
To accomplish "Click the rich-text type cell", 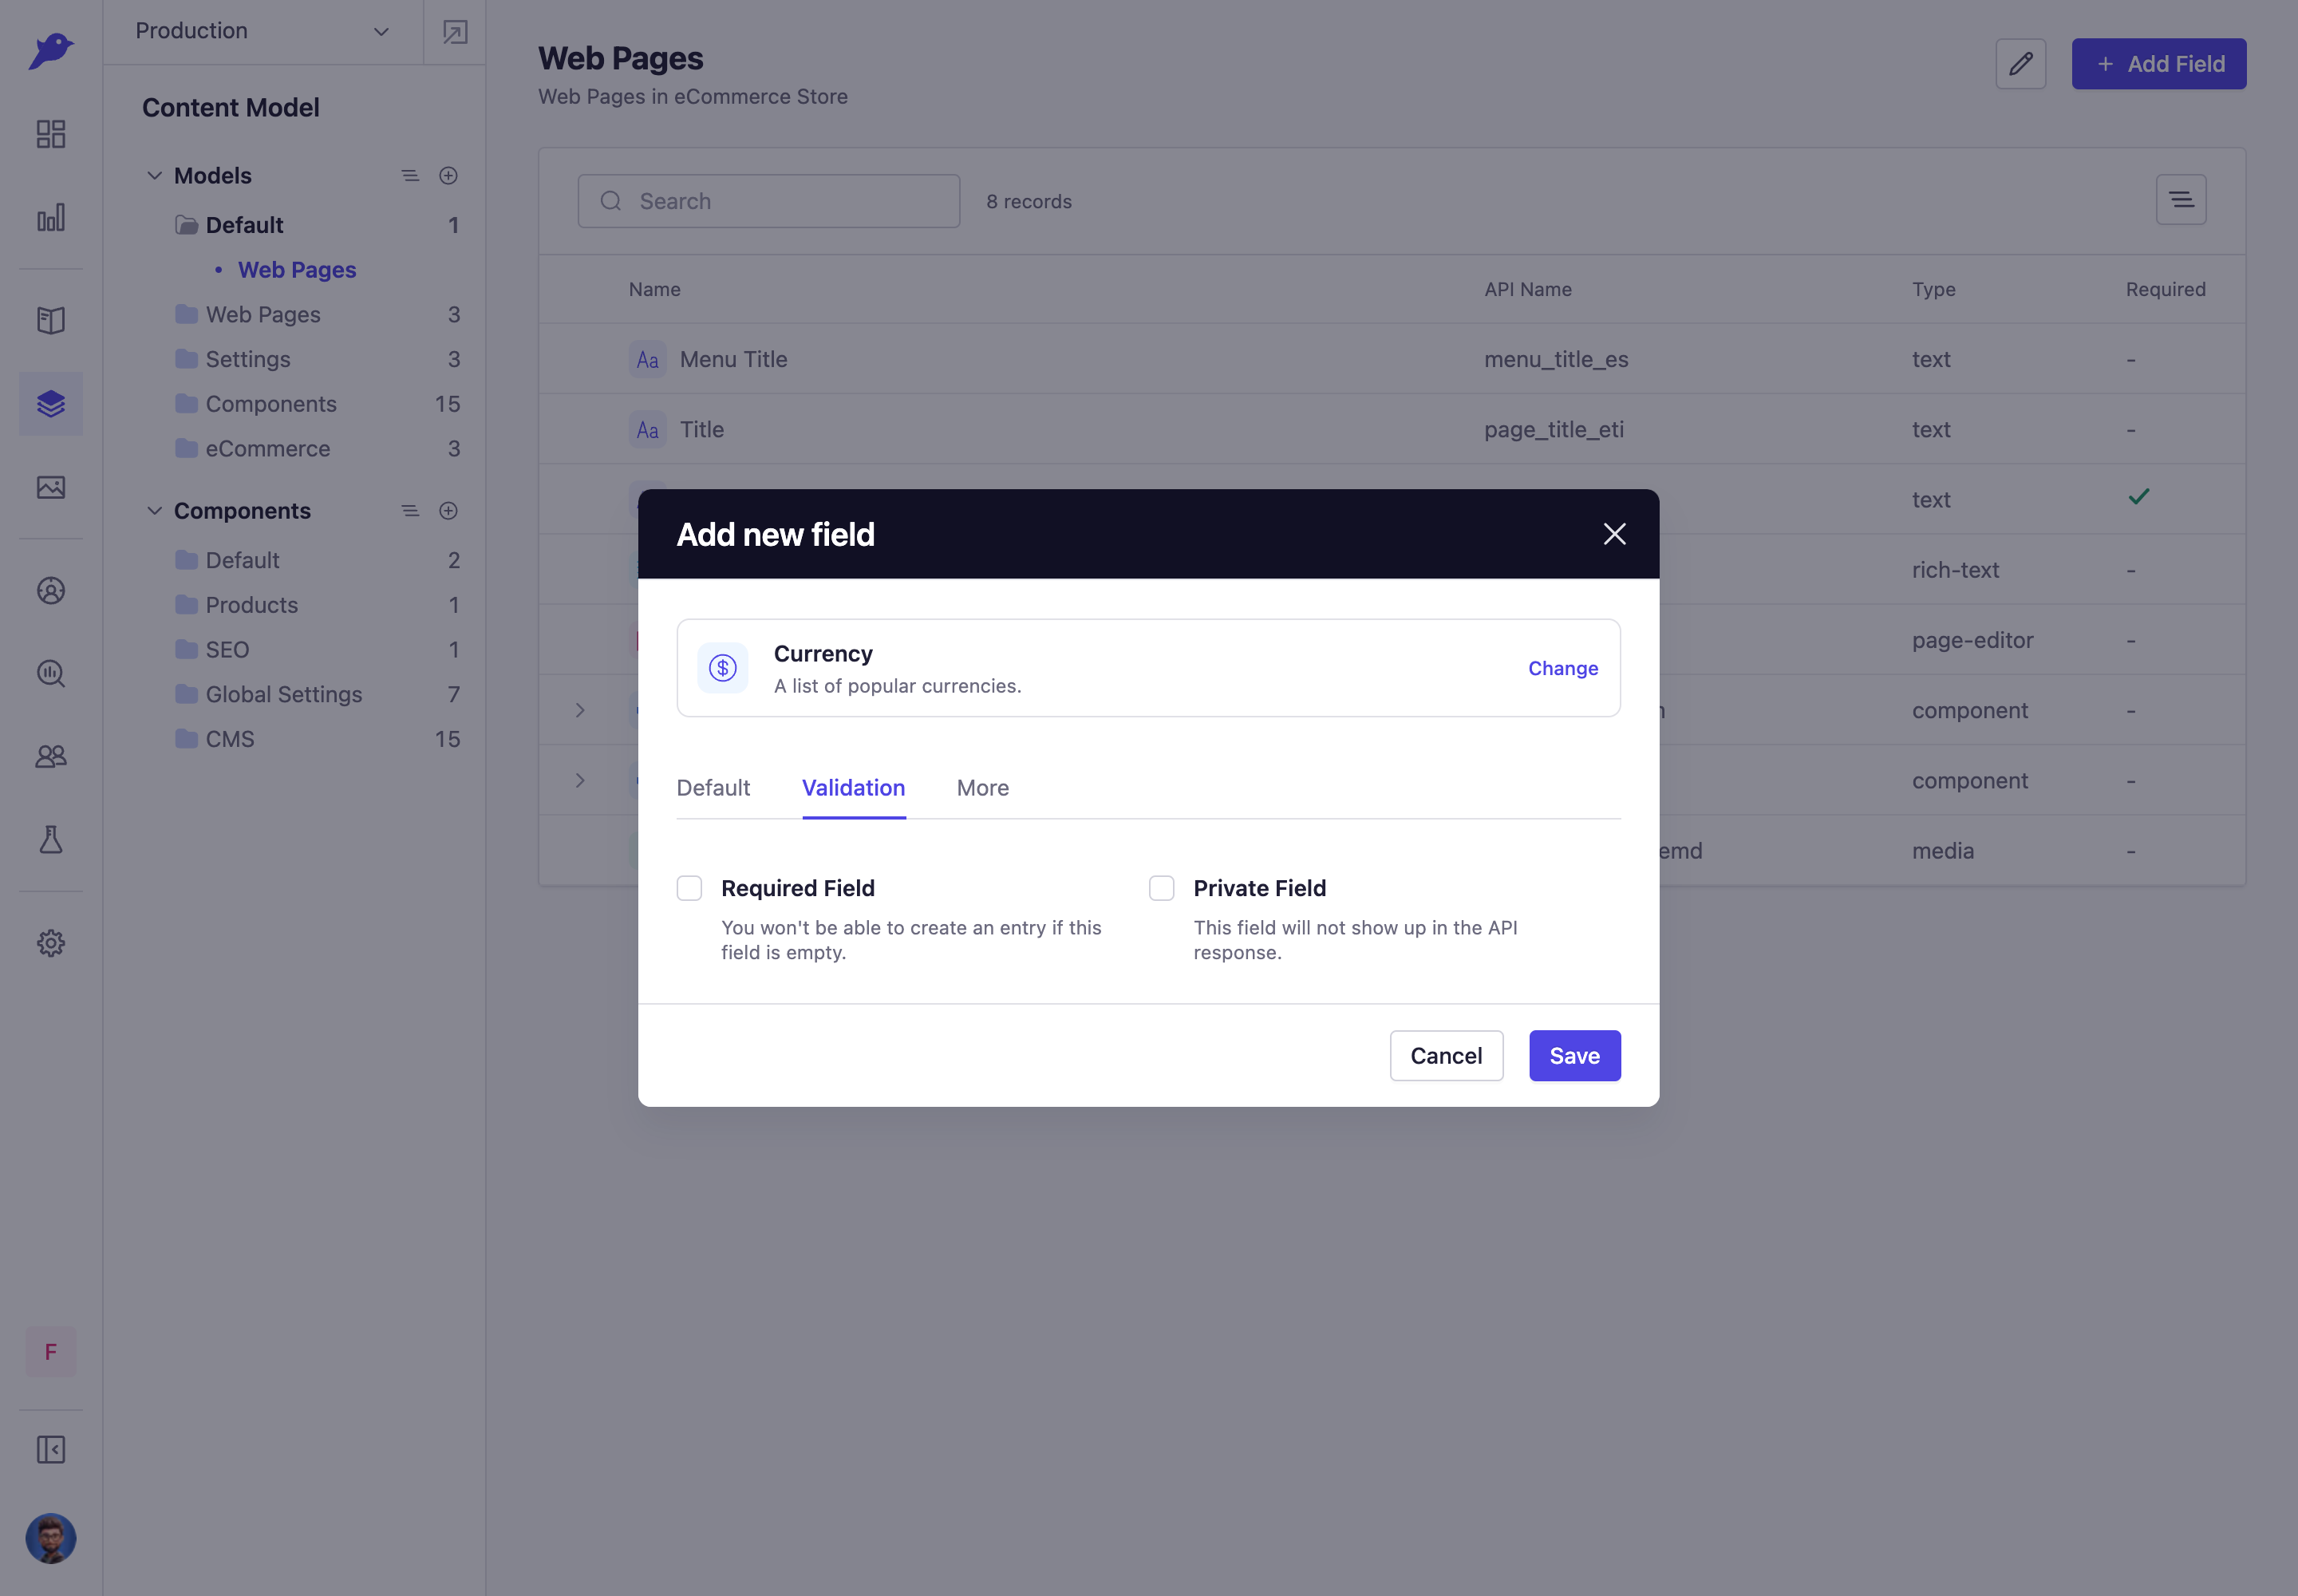I will 1955,570.
